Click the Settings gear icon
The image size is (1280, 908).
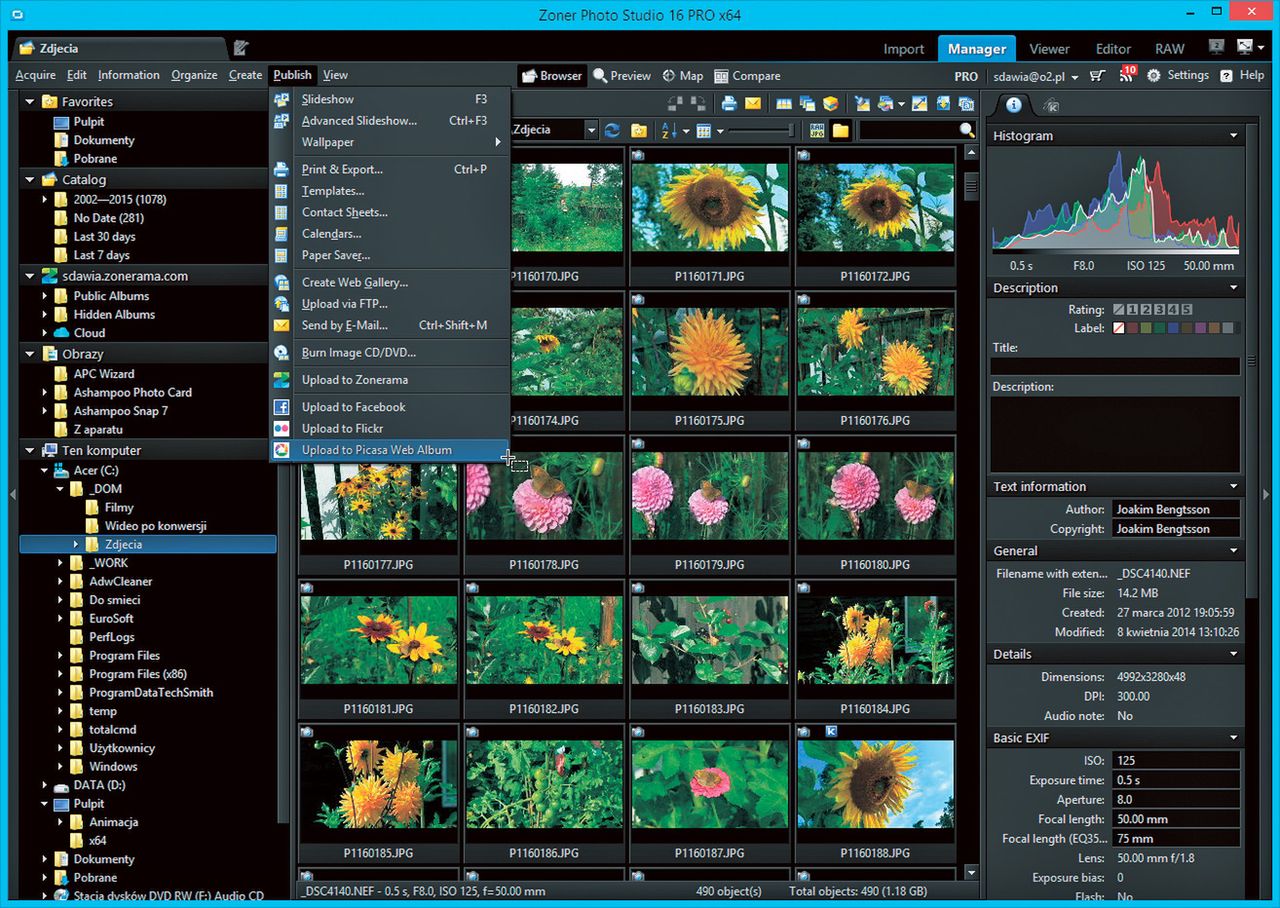1153,75
